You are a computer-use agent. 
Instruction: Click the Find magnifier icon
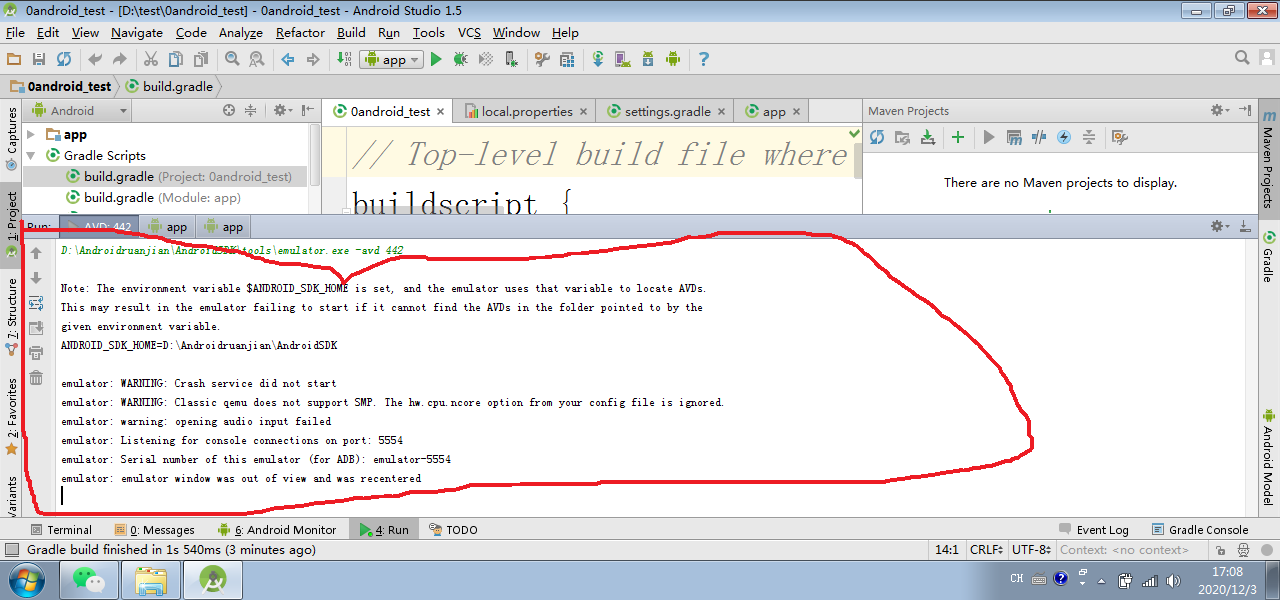pos(232,59)
